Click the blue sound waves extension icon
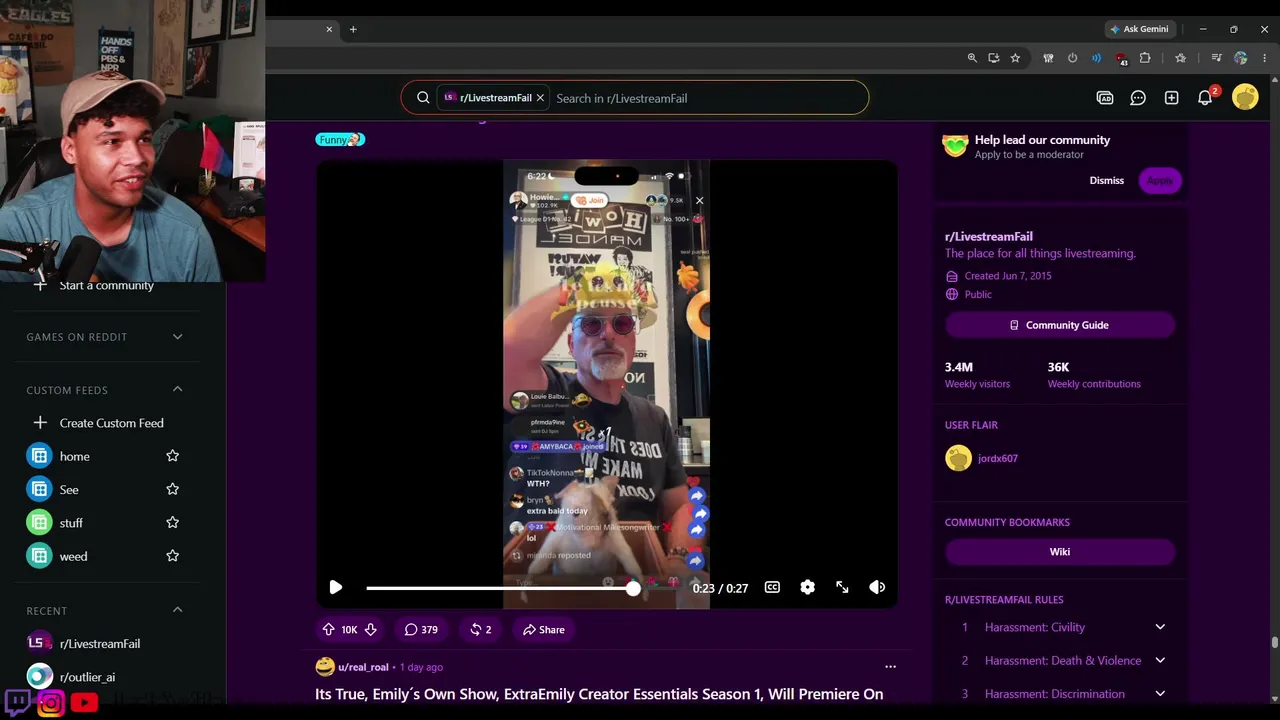Screen dimensions: 1280x720 (x=1096, y=58)
